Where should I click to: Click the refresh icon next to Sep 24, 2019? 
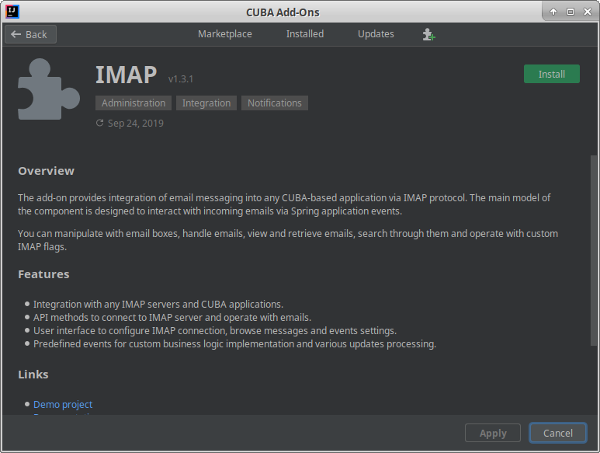[x=99, y=123]
